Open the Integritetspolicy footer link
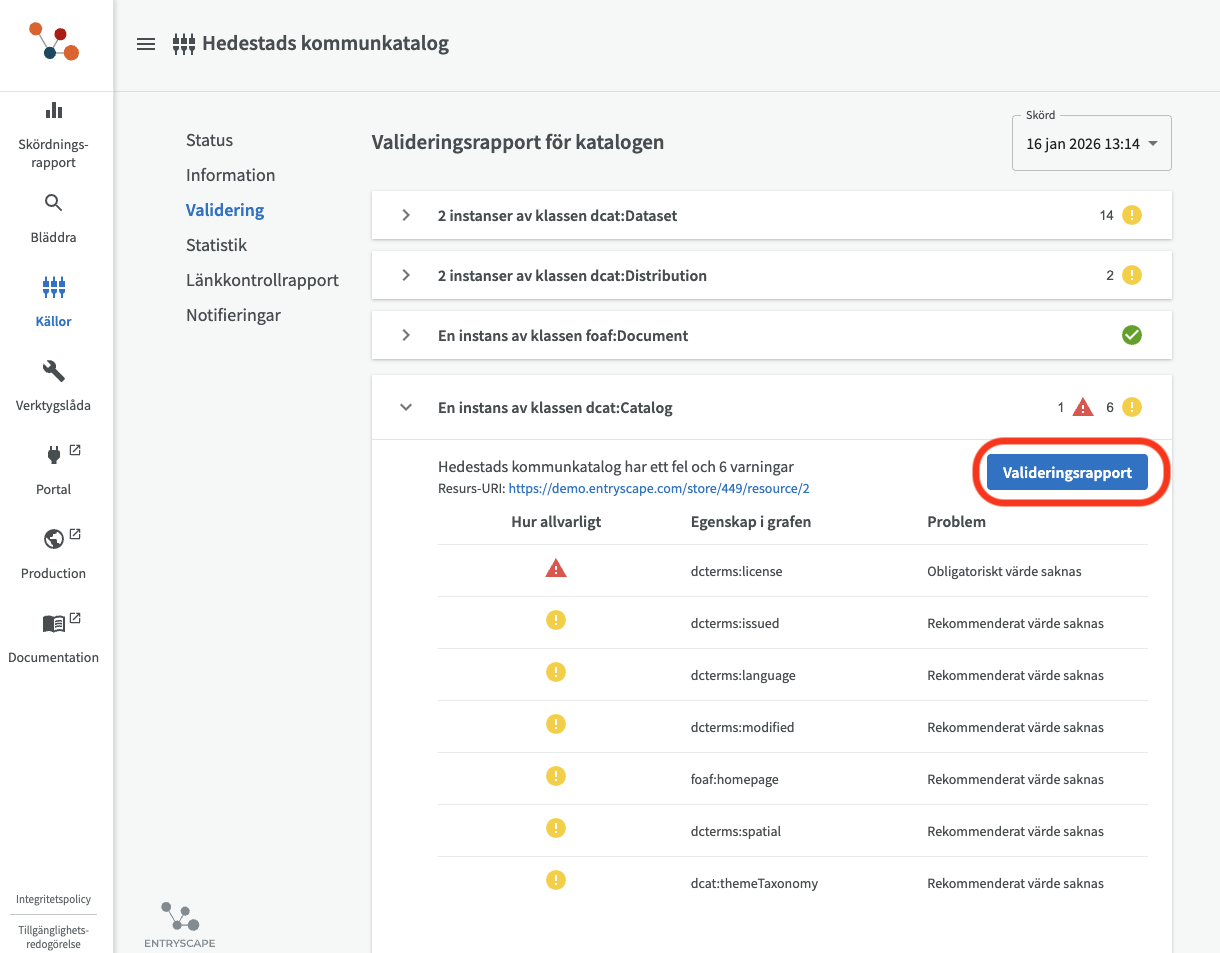 point(54,899)
